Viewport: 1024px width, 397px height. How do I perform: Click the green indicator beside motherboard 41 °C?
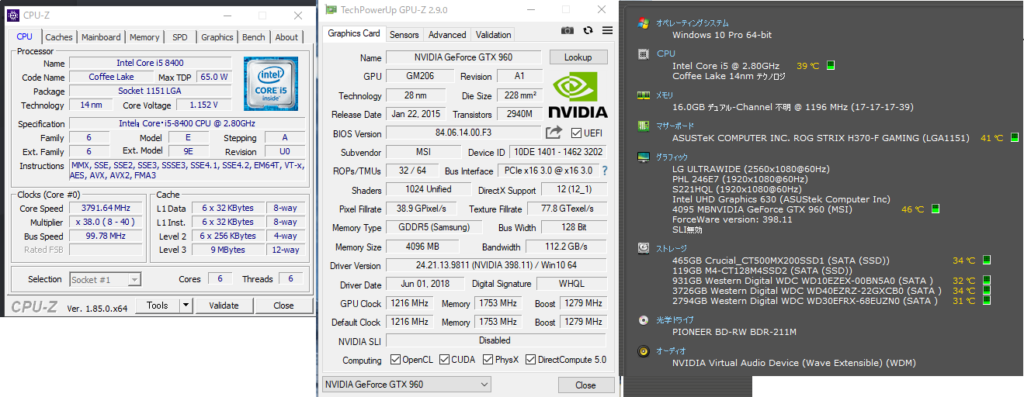pyautogui.click(x=1014, y=137)
